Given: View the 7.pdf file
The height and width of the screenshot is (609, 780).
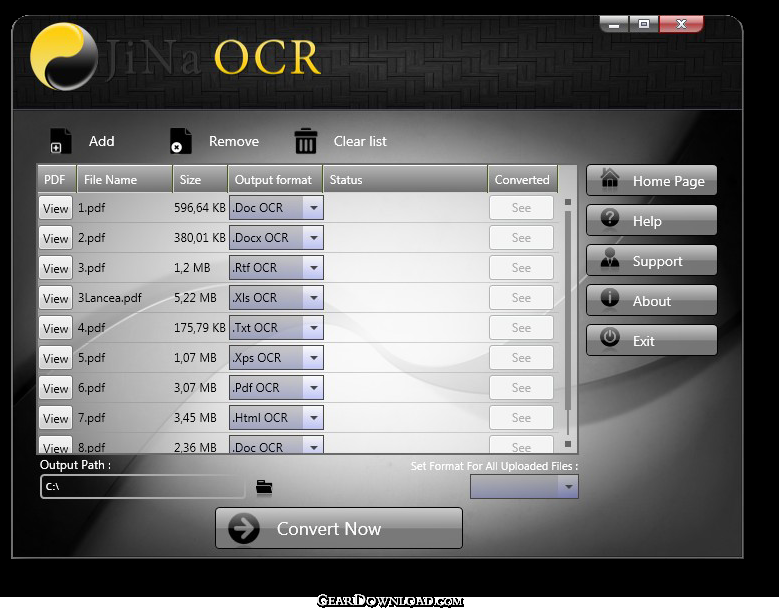Looking at the screenshot, I should pos(56,418).
